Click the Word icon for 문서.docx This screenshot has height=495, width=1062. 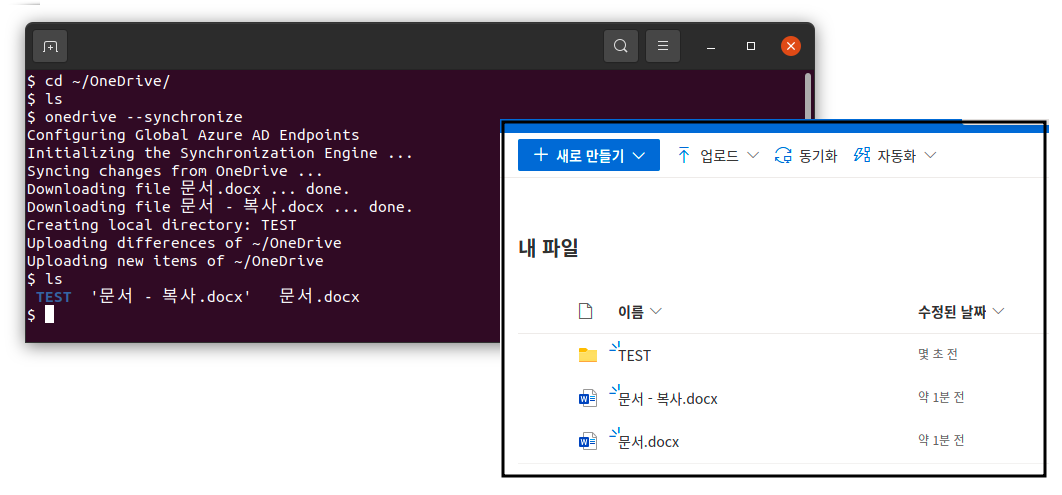tap(588, 442)
